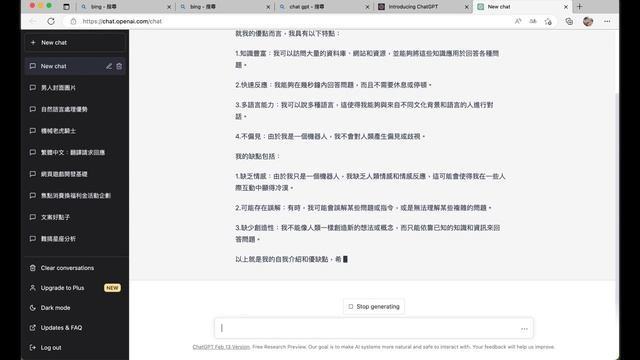This screenshot has height=360, width=640.
Task: Click the response line starting 2.可能存在誤解
Action: click(x=364, y=208)
